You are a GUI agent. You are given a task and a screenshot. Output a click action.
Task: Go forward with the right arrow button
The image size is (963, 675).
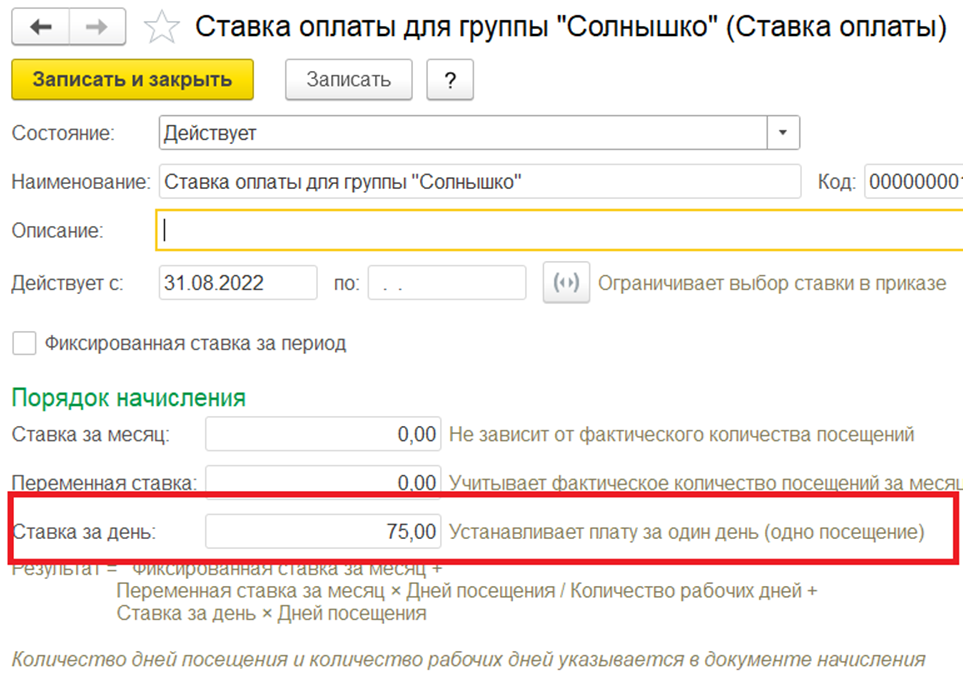coord(98,27)
